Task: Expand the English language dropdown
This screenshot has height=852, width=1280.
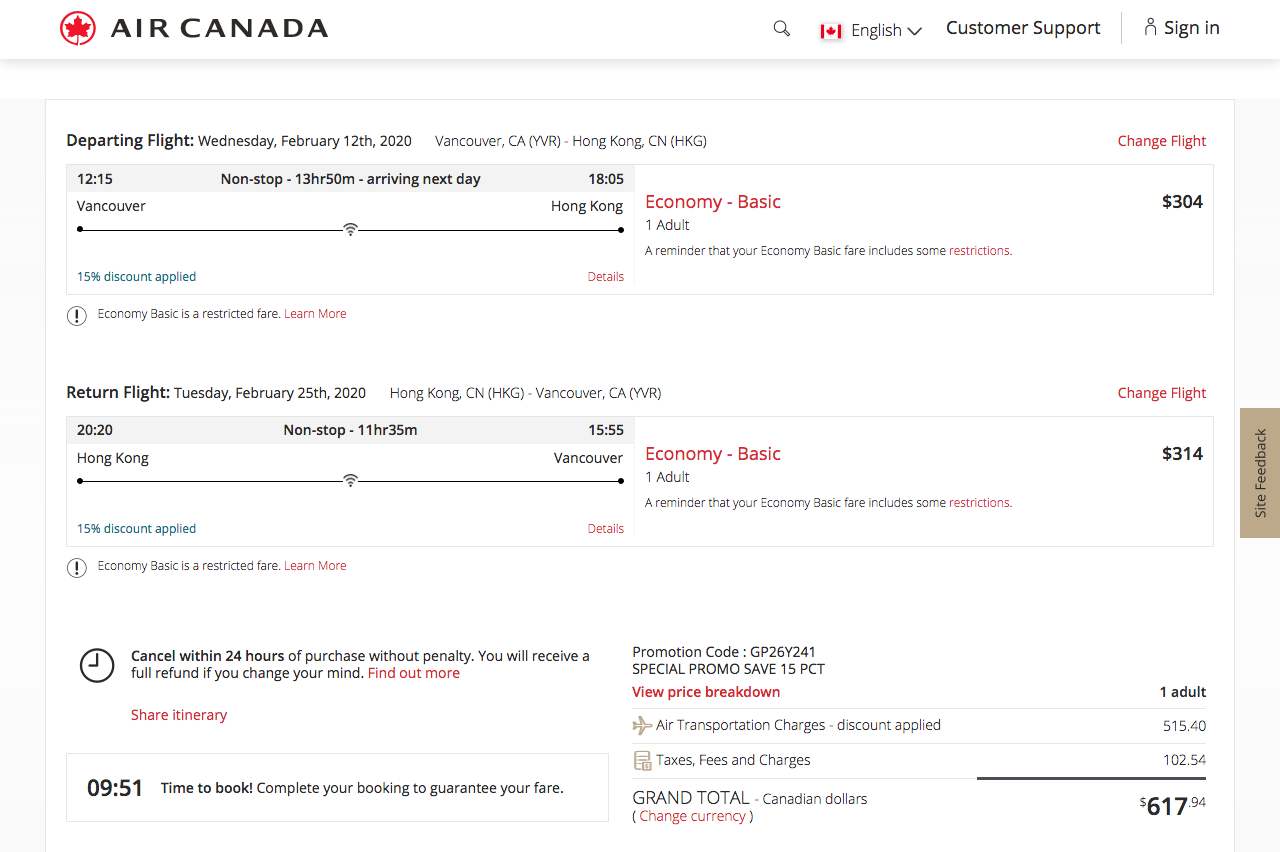Action: pos(886,31)
